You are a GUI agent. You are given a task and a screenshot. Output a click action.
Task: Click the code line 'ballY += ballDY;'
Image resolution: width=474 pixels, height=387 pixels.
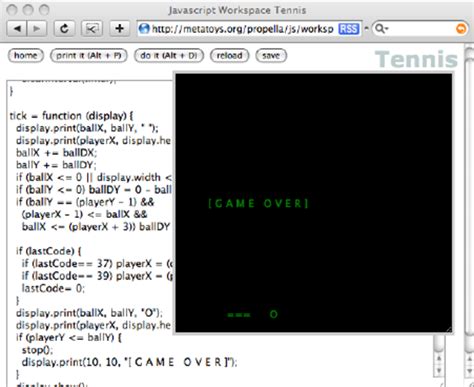[56, 165]
